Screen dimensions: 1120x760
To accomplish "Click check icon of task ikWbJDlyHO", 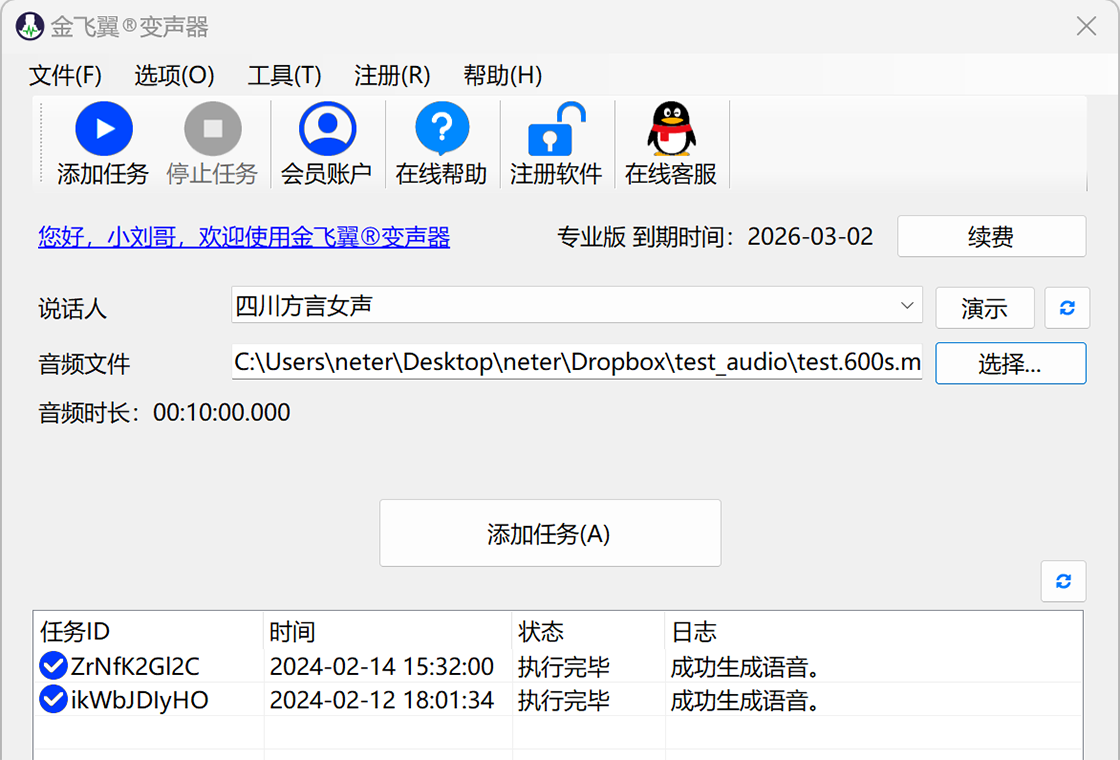I will (x=53, y=699).
